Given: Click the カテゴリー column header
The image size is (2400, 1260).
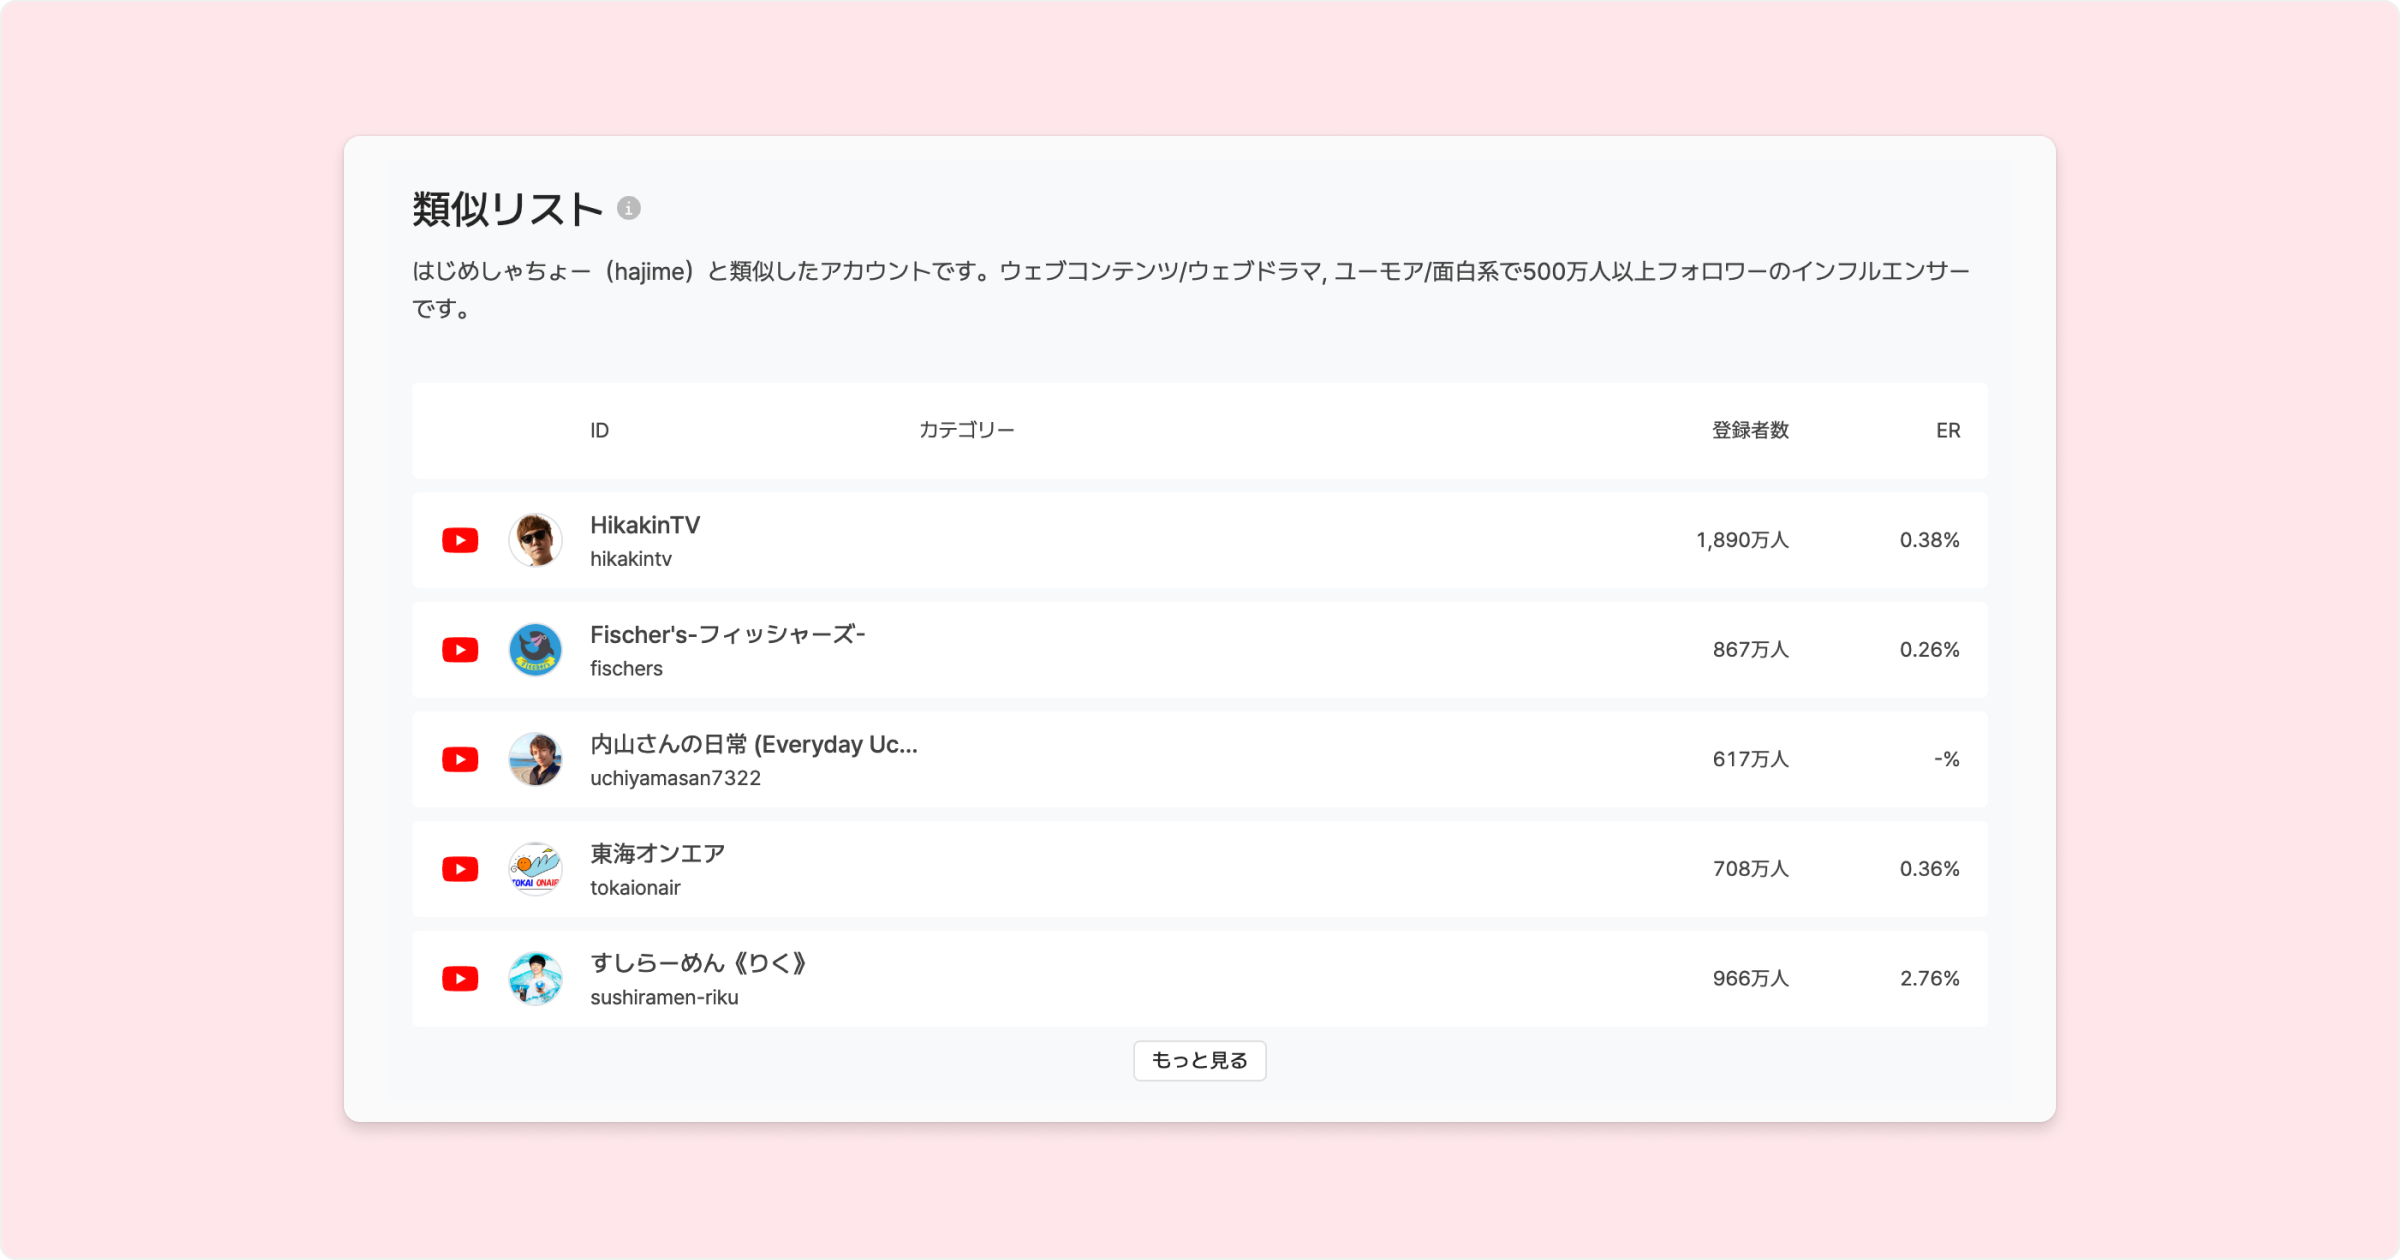Looking at the screenshot, I should (x=966, y=430).
